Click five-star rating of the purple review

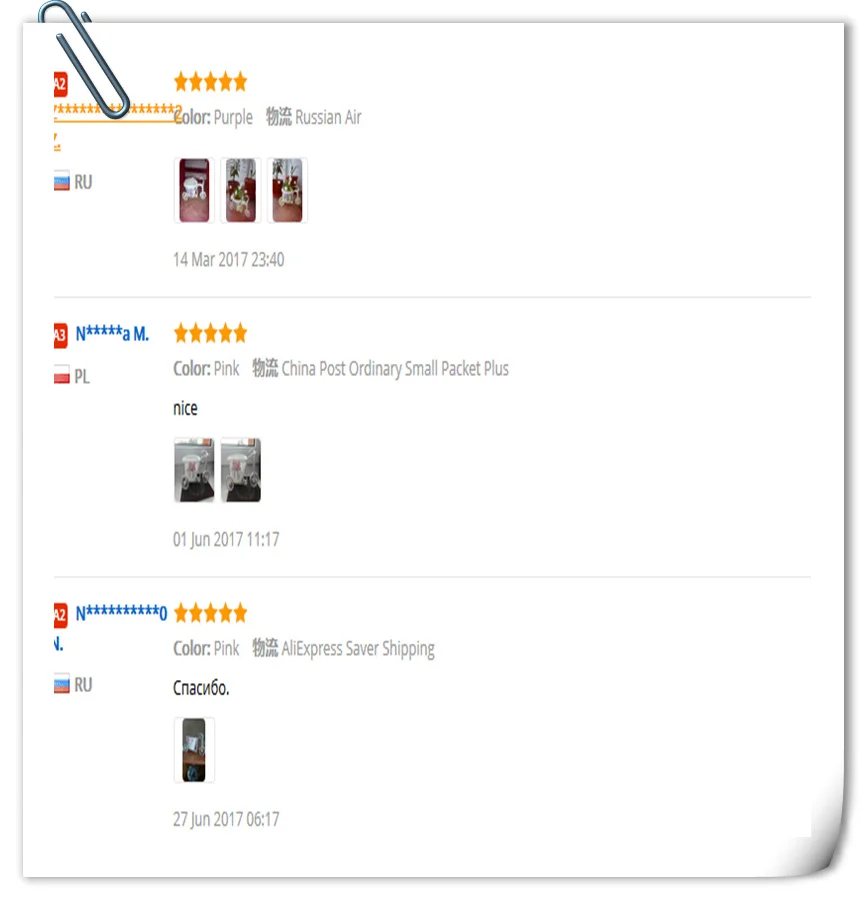(211, 82)
